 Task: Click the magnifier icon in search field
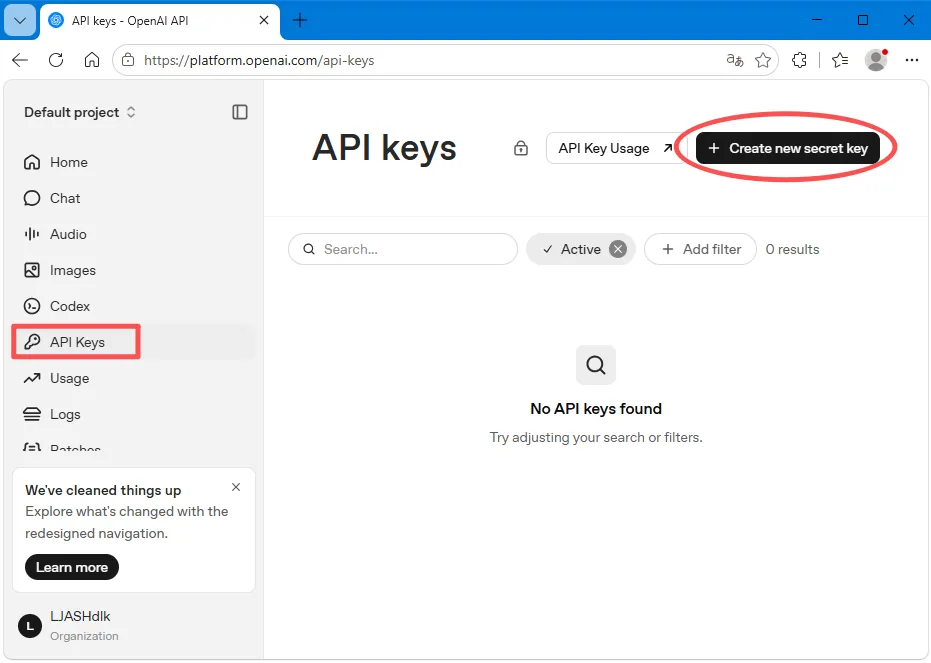click(x=309, y=249)
